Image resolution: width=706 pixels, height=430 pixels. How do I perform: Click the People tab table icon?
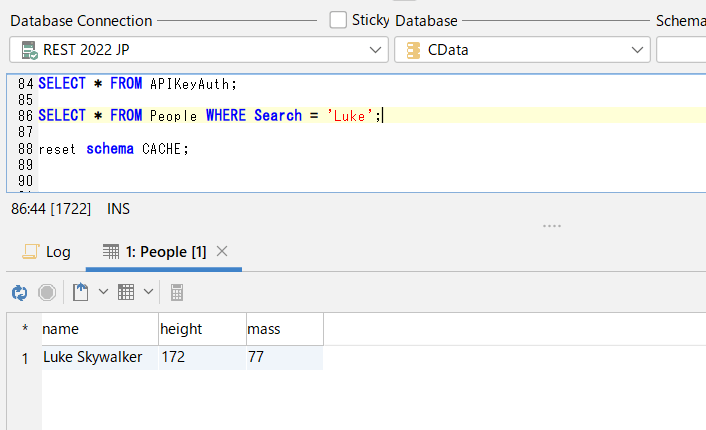(111, 251)
